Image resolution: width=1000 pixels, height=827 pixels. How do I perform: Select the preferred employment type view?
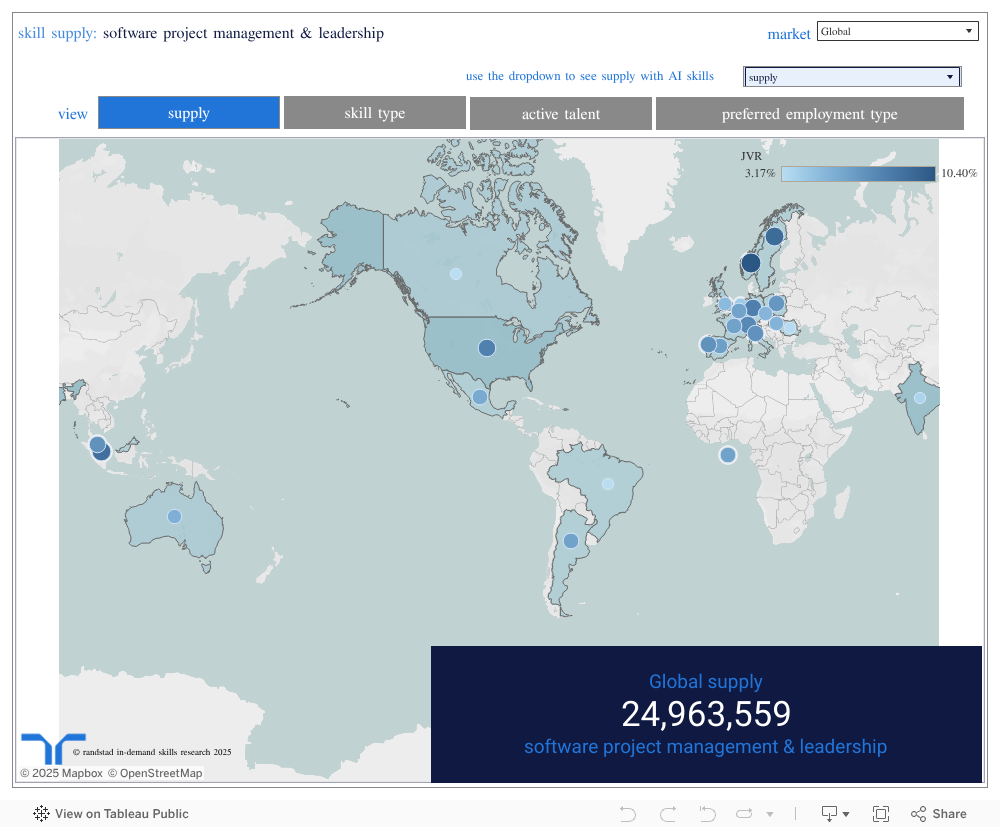click(x=809, y=113)
